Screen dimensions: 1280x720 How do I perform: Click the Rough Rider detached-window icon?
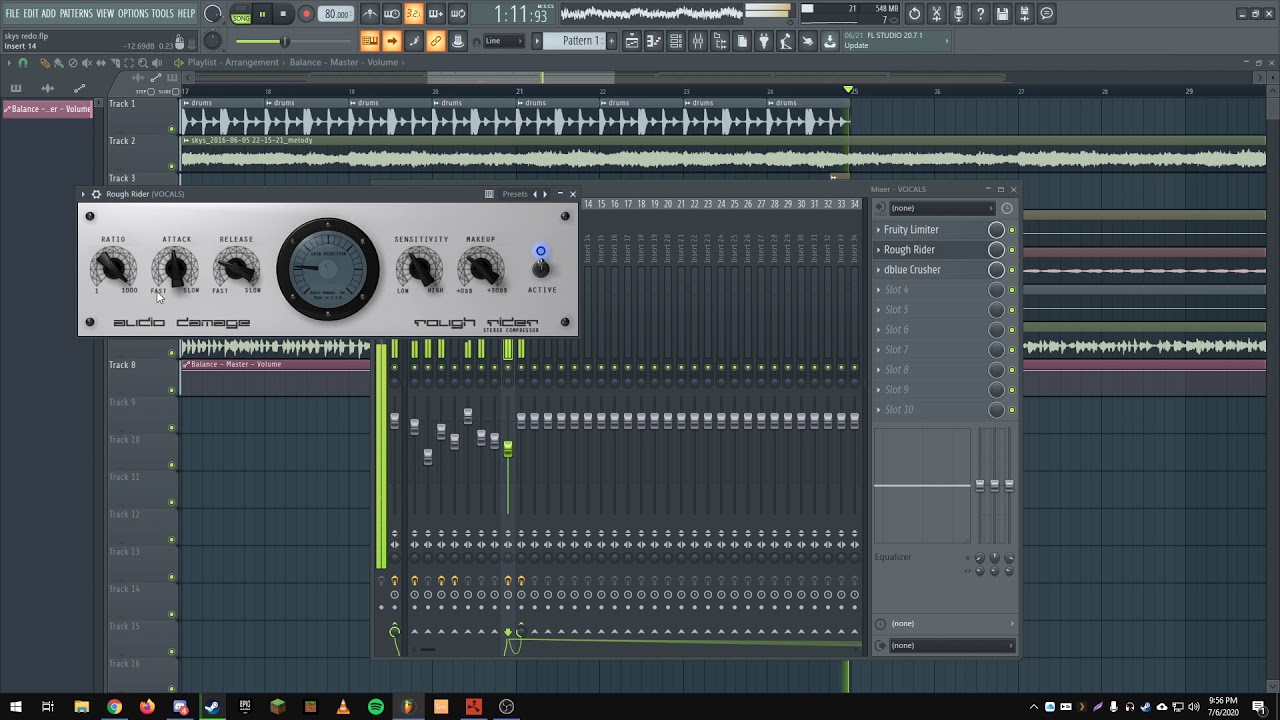pos(489,194)
